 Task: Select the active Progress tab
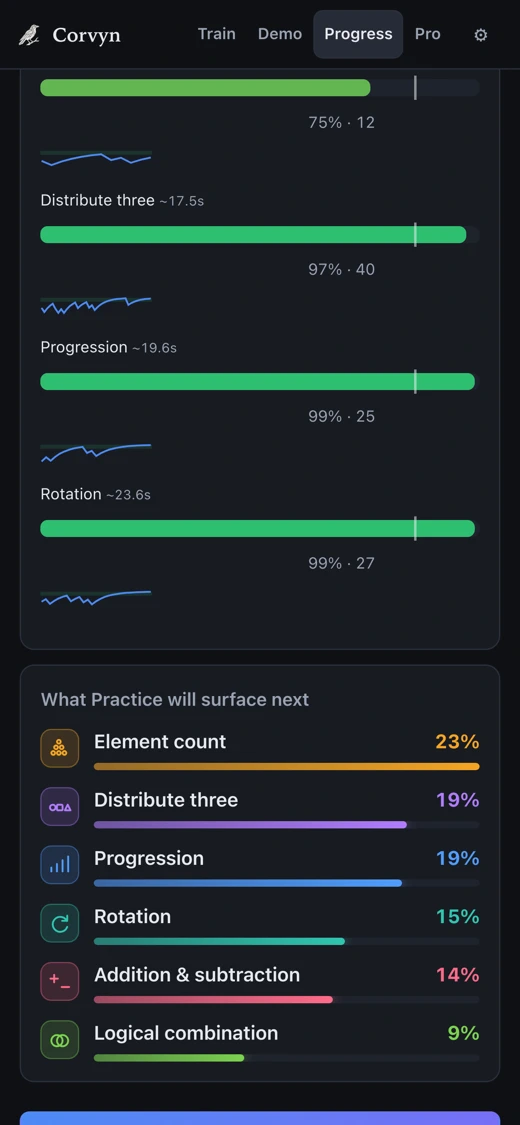[358, 34]
